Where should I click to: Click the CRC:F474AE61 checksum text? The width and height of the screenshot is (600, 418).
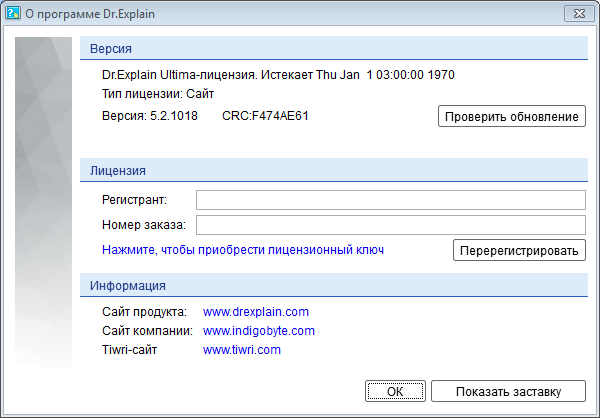click(265, 116)
